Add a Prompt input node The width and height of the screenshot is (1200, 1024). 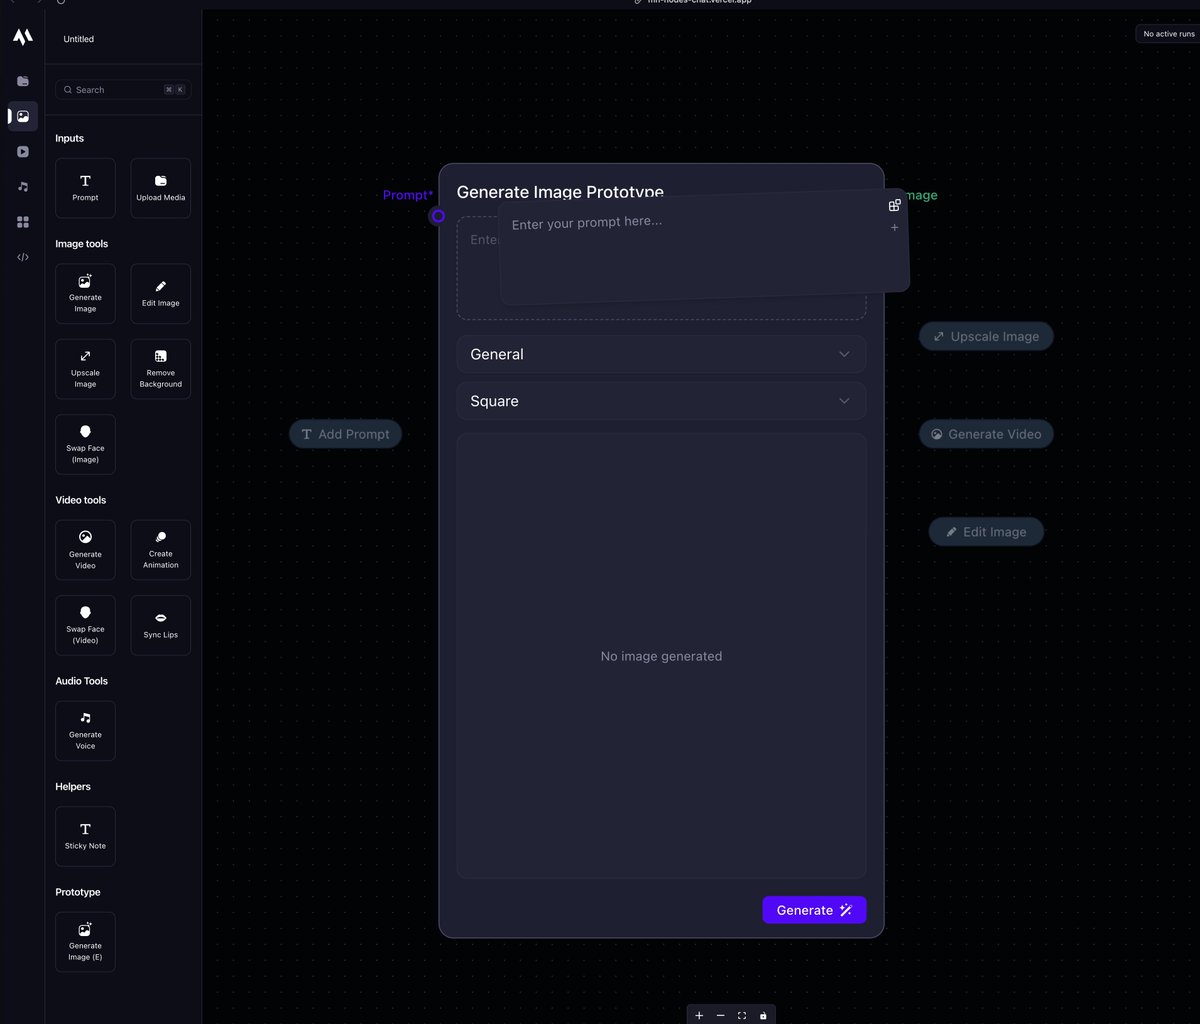(x=85, y=188)
